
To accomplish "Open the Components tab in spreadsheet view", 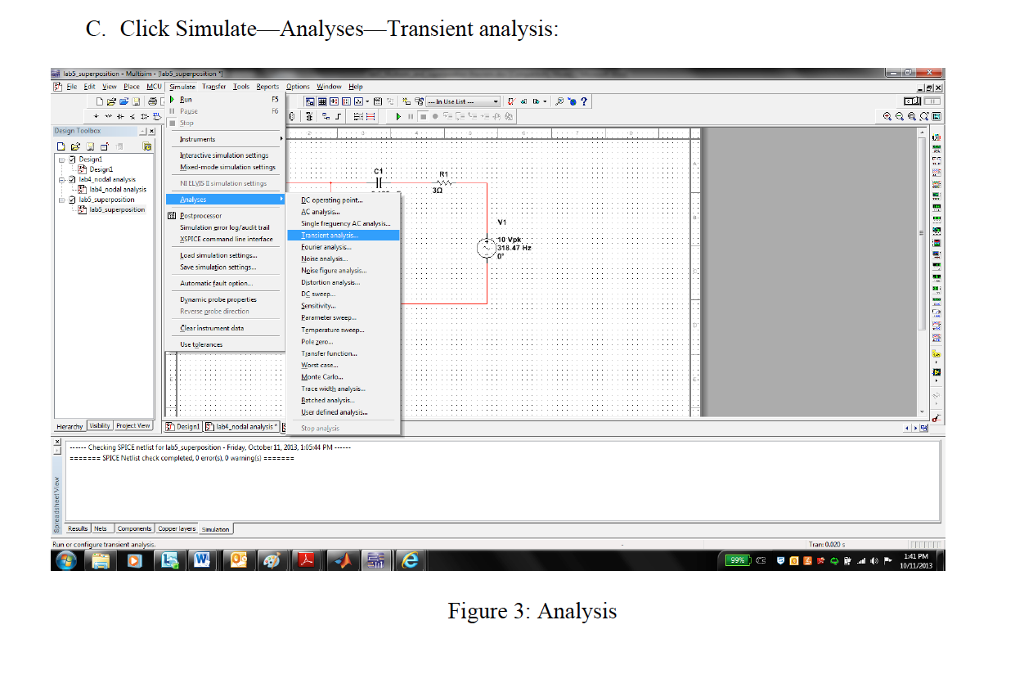I will [x=135, y=528].
